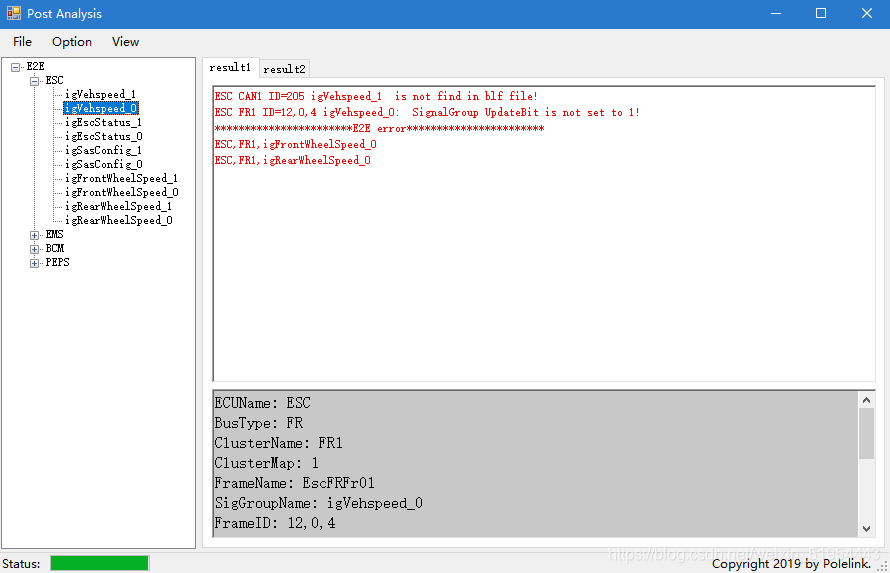Screen dimensions: 890x573
Task: Maximize the Post Analysis window
Action: (821, 14)
